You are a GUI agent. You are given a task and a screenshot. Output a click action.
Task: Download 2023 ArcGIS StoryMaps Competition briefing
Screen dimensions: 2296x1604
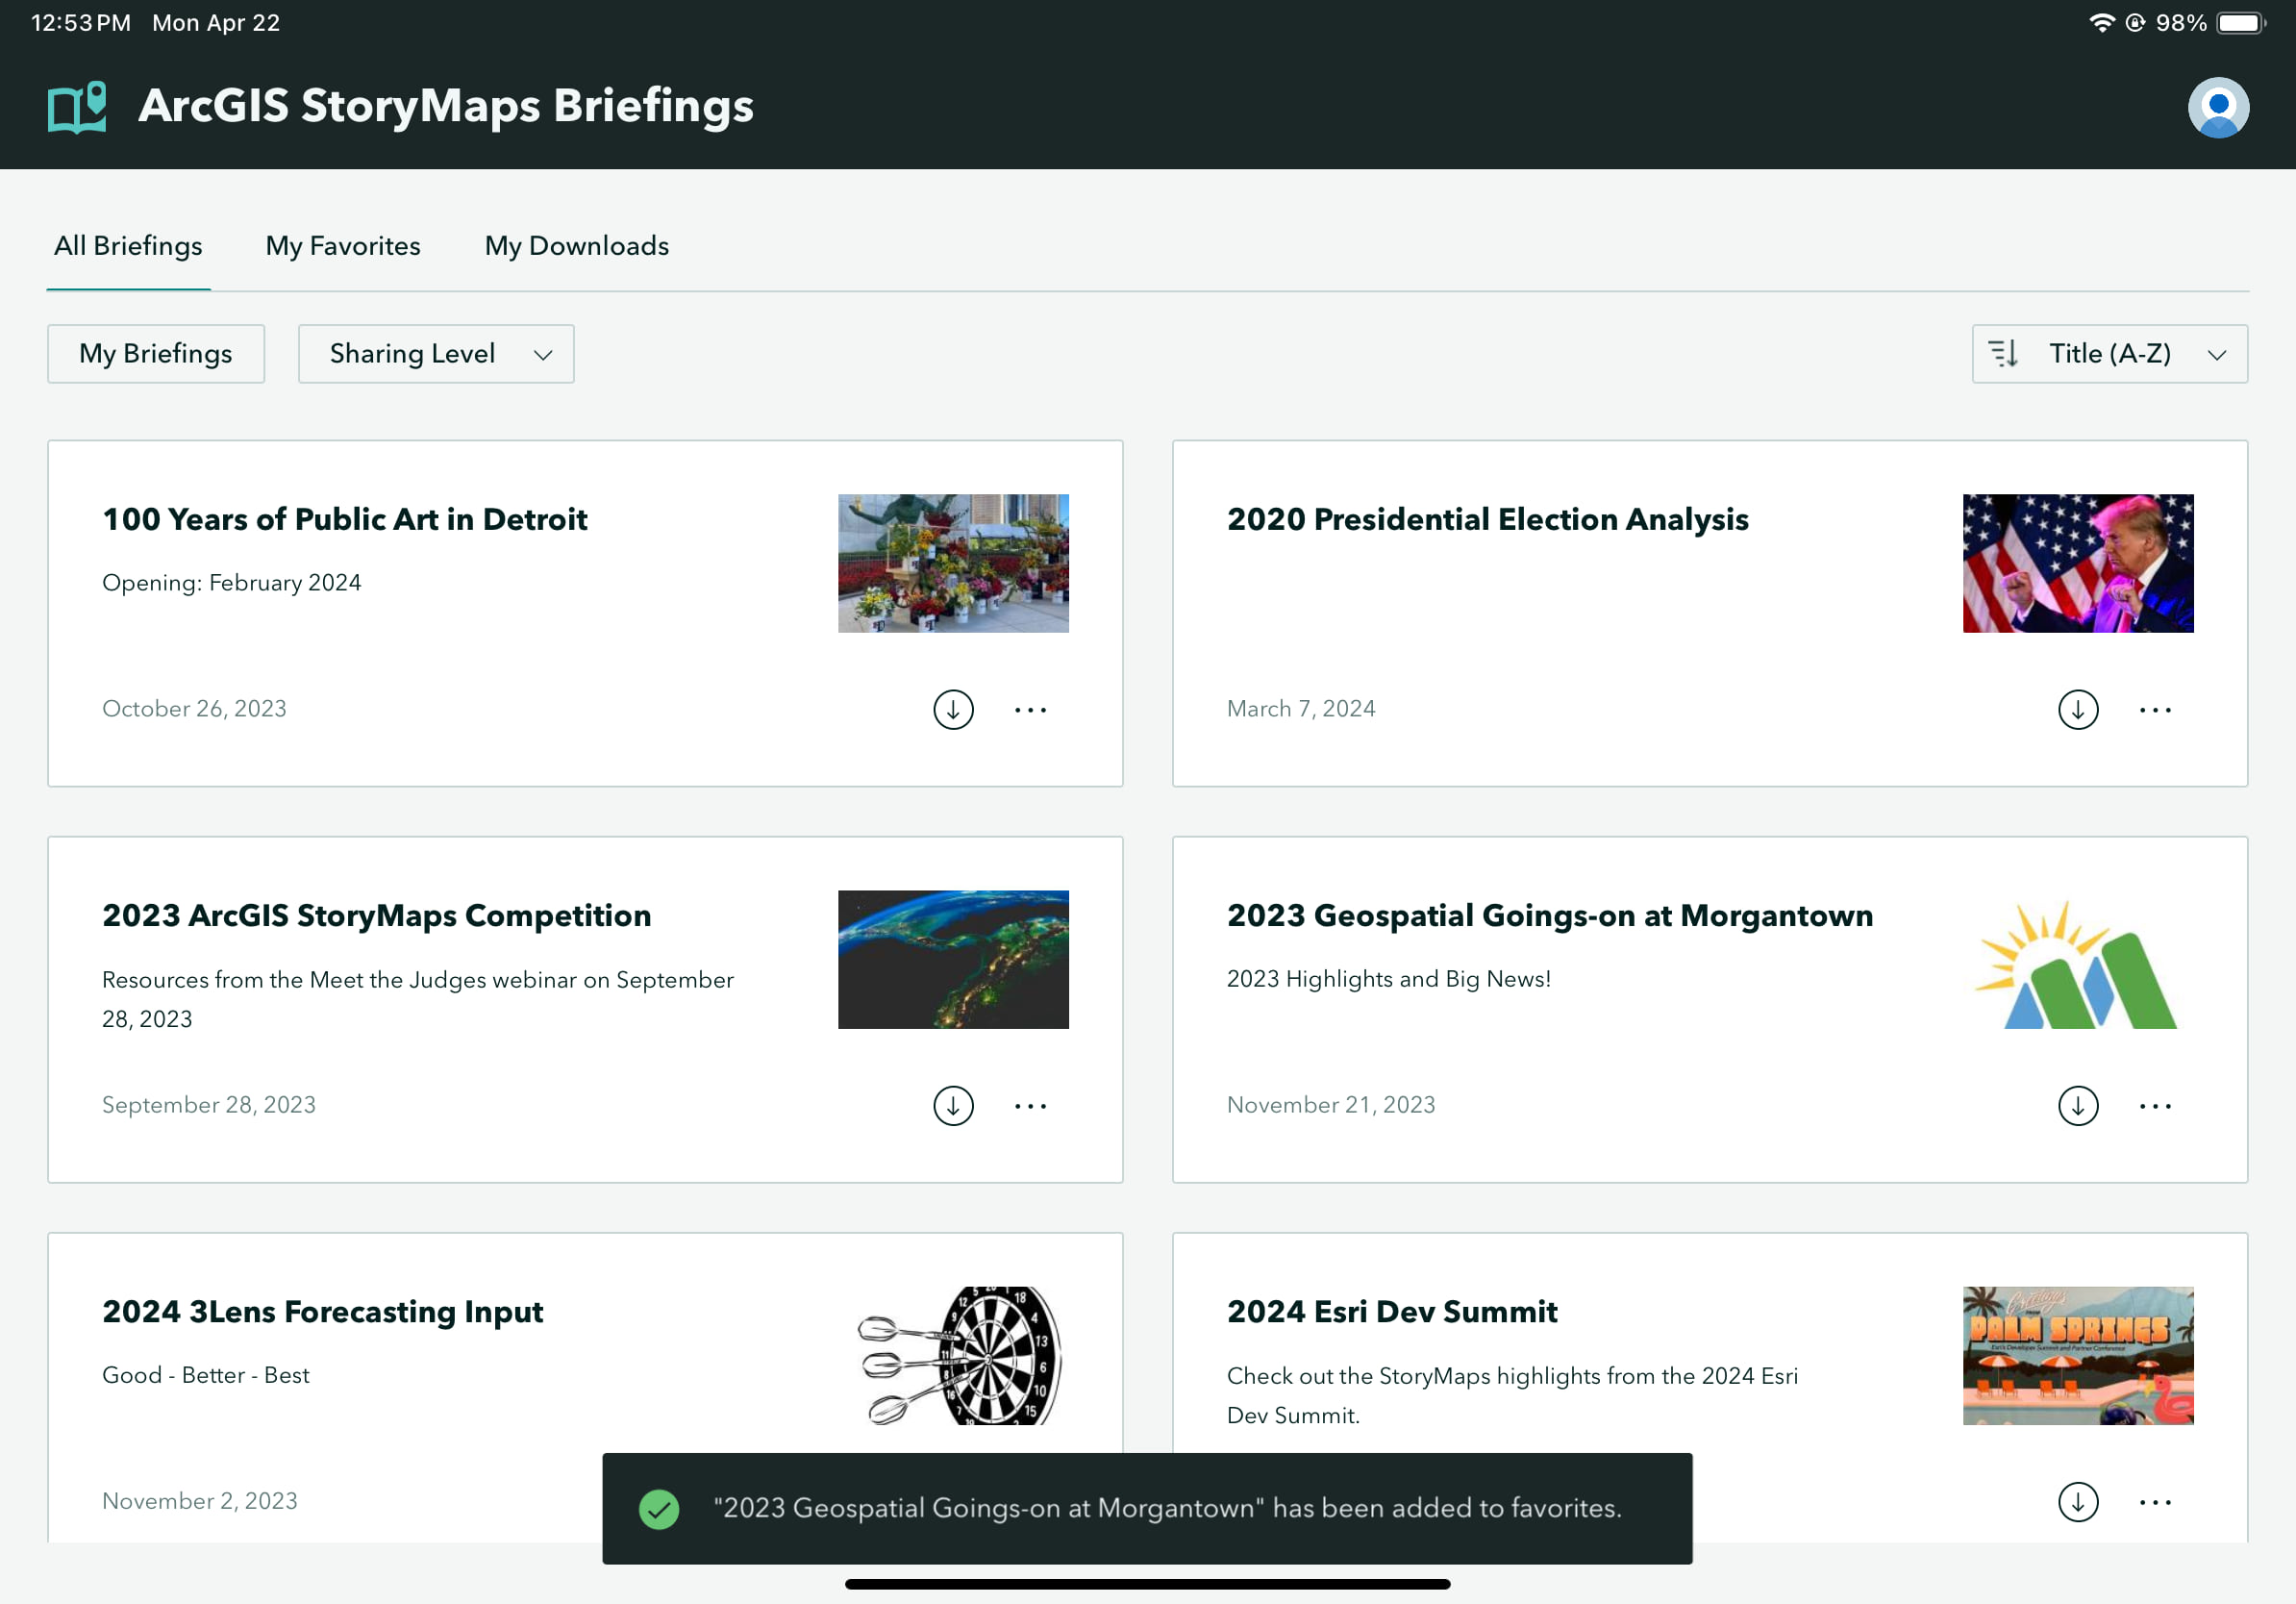(953, 1105)
